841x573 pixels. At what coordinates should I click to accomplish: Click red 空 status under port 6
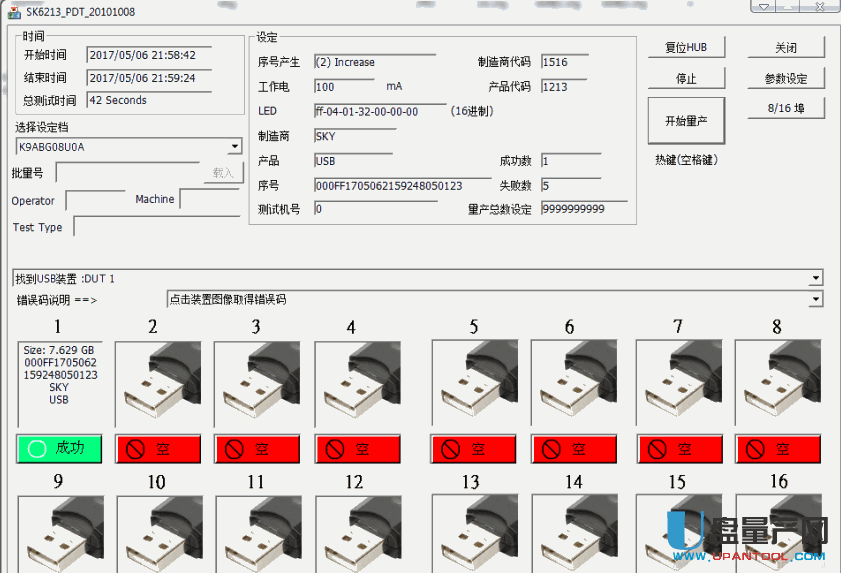(573, 449)
